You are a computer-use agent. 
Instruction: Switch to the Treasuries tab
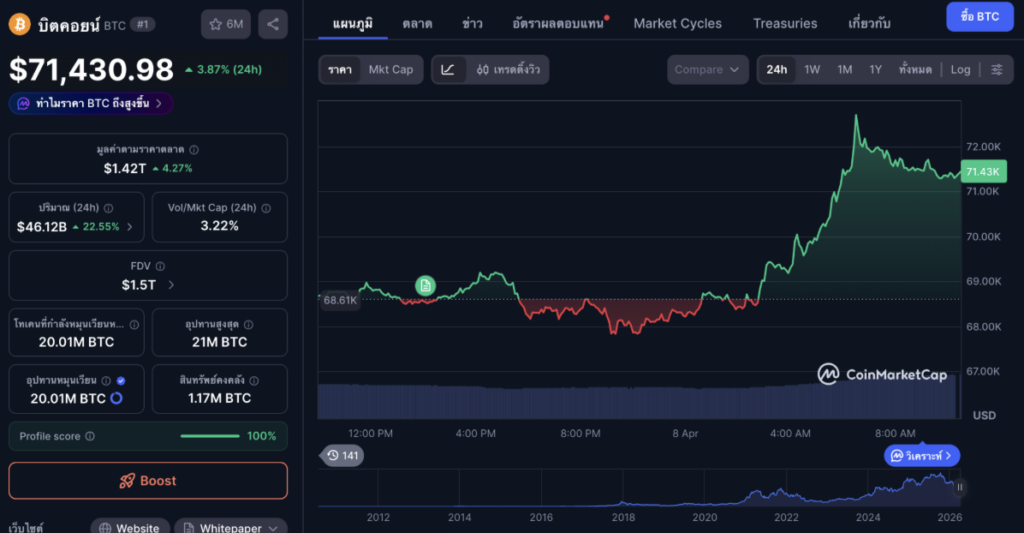click(x=784, y=23)
